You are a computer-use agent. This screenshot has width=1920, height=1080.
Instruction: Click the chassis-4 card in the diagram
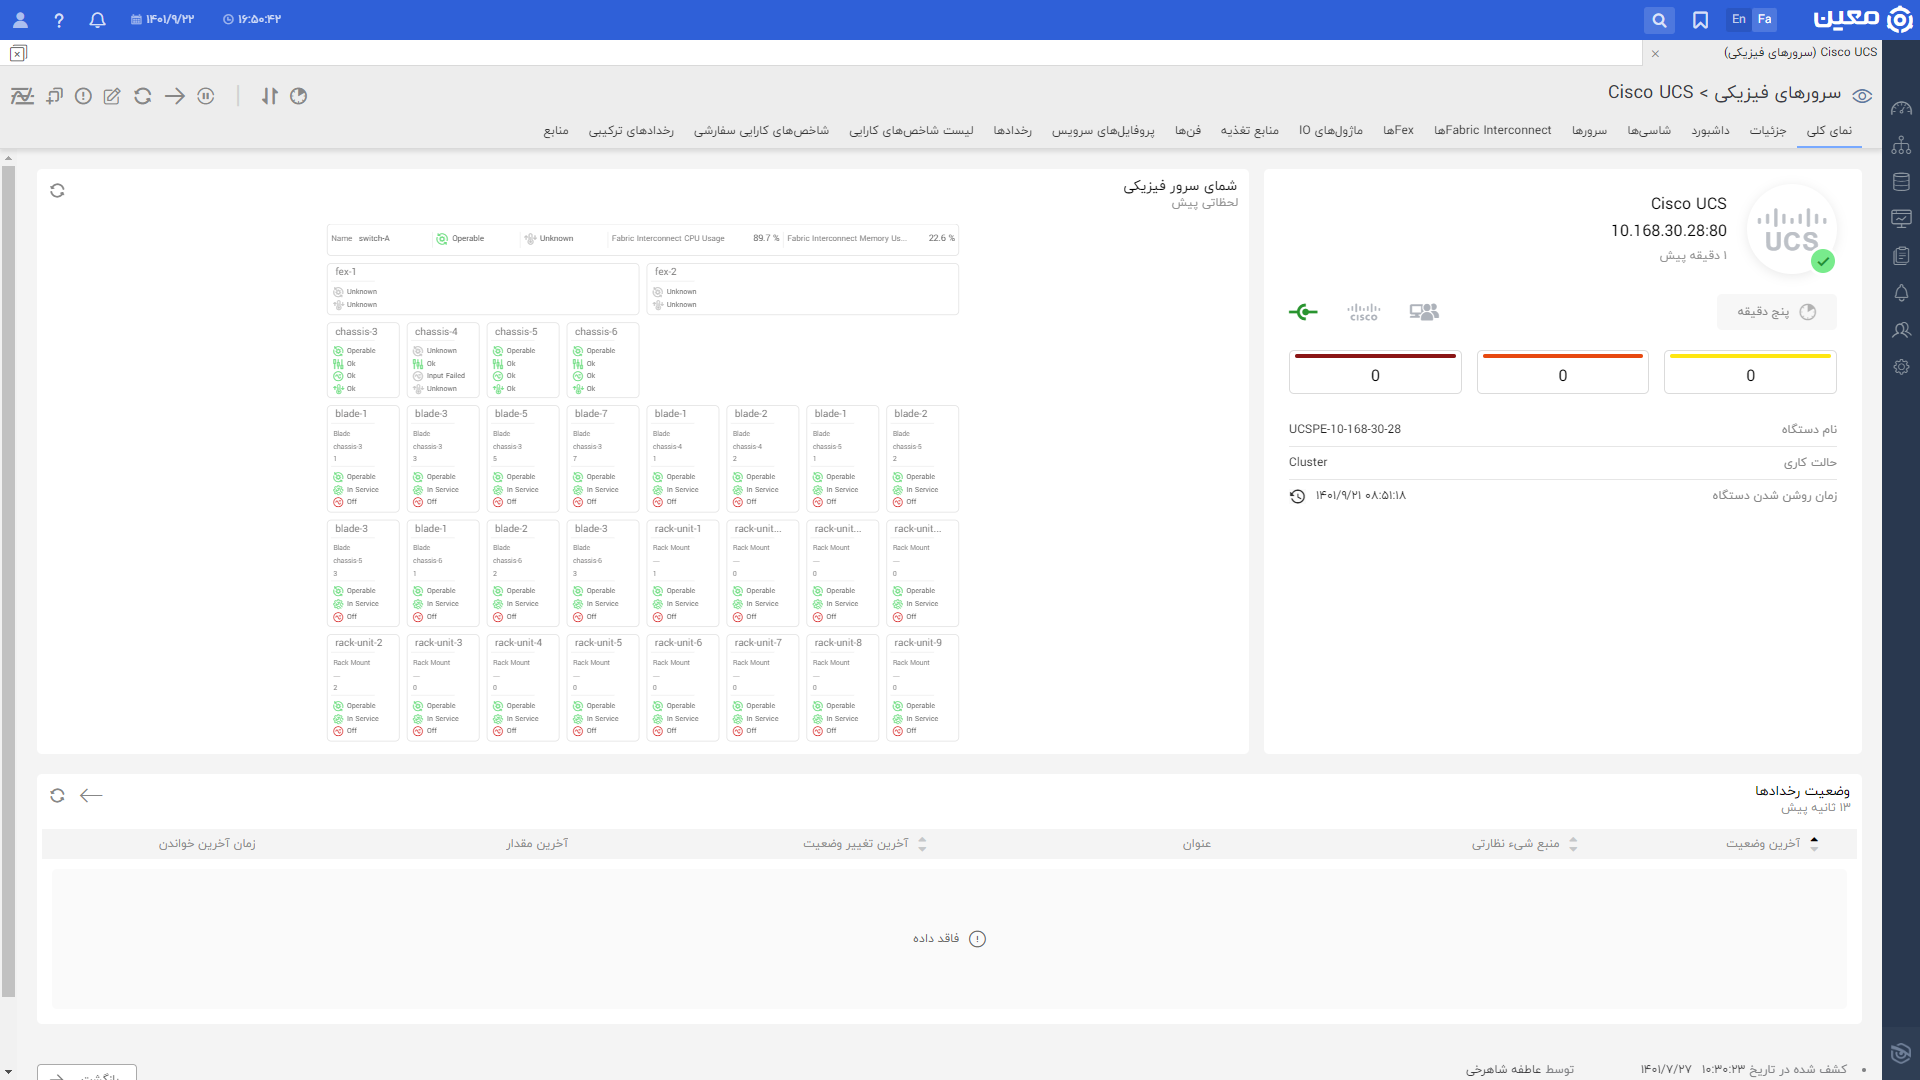point(443,360)
